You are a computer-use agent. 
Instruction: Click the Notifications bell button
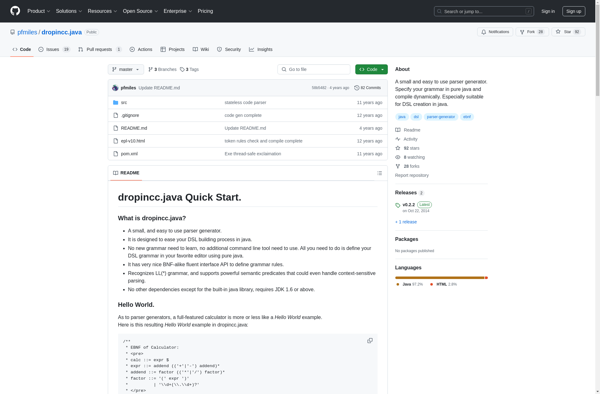pos(495,32)
